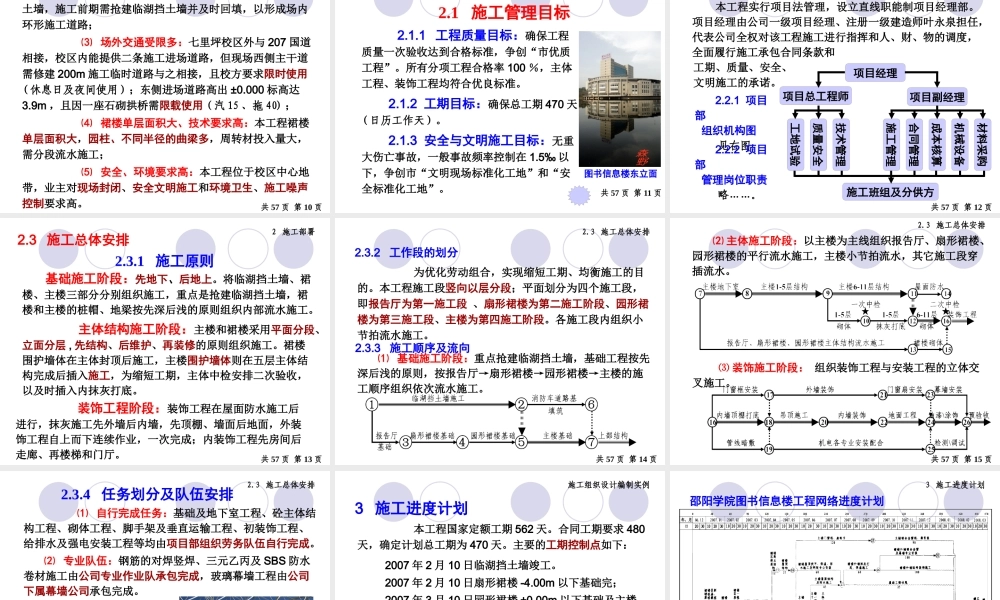
Task: Click the 施工班组及分供方 box
Action: click(x=890, y=192)
